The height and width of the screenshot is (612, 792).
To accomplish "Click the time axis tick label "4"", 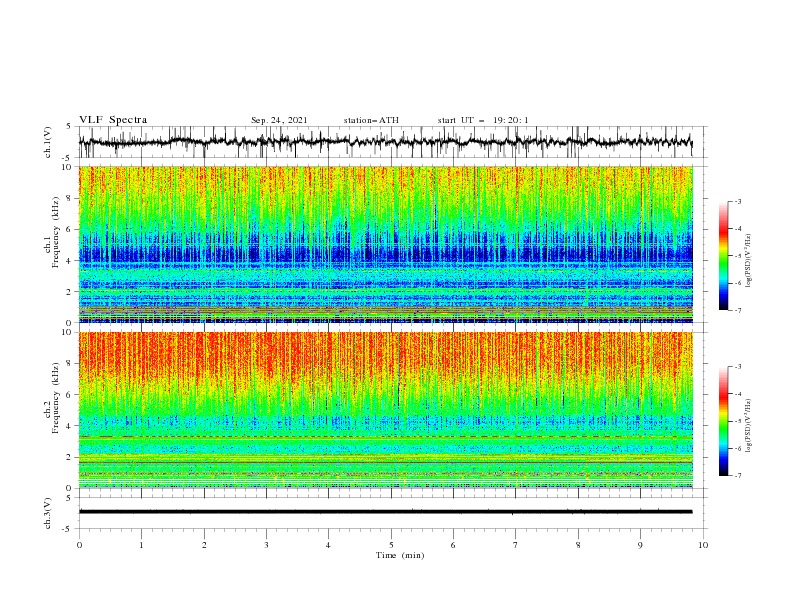I will tap(328, 545).
